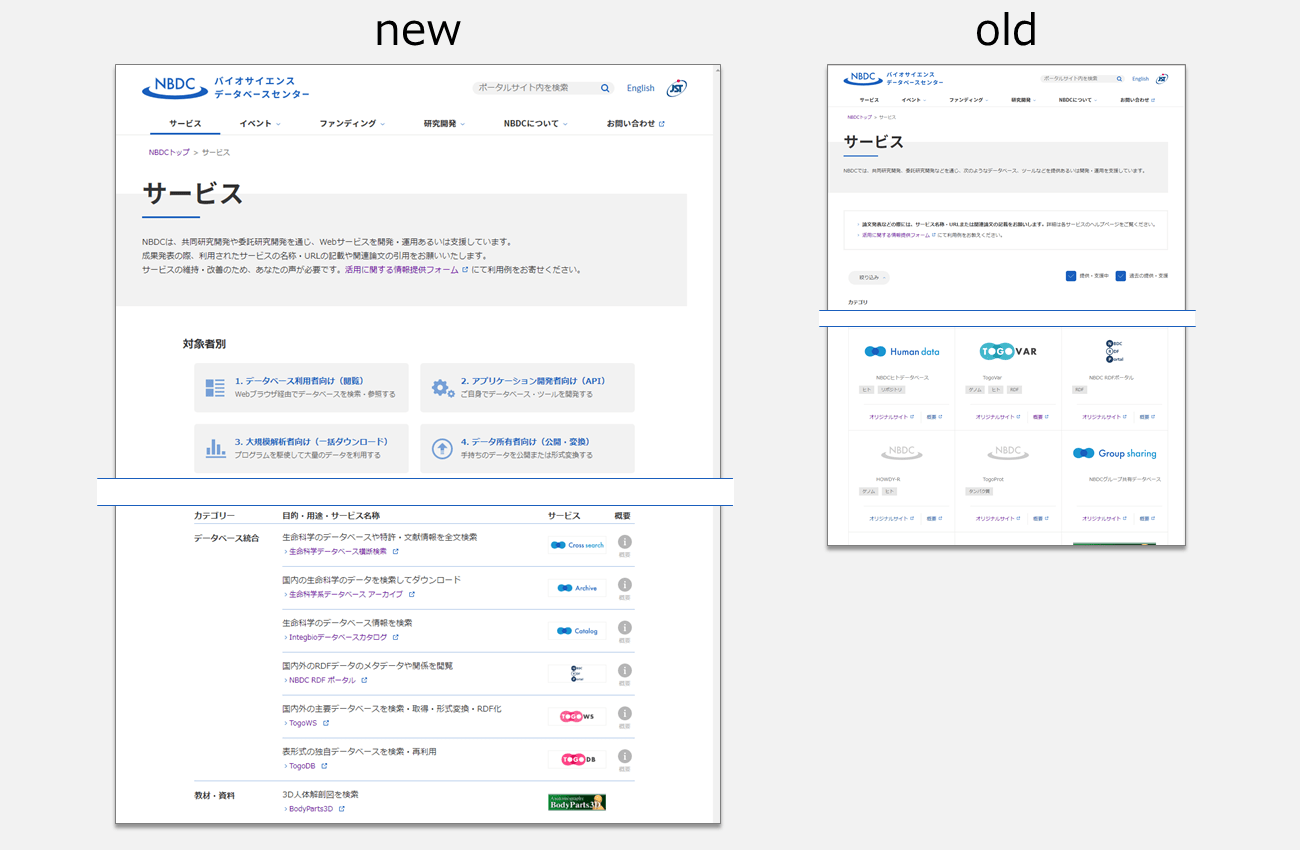The image size is (1300, 850).
Task: Click the BodyParts3D logo image
Action: coord(577,802)
